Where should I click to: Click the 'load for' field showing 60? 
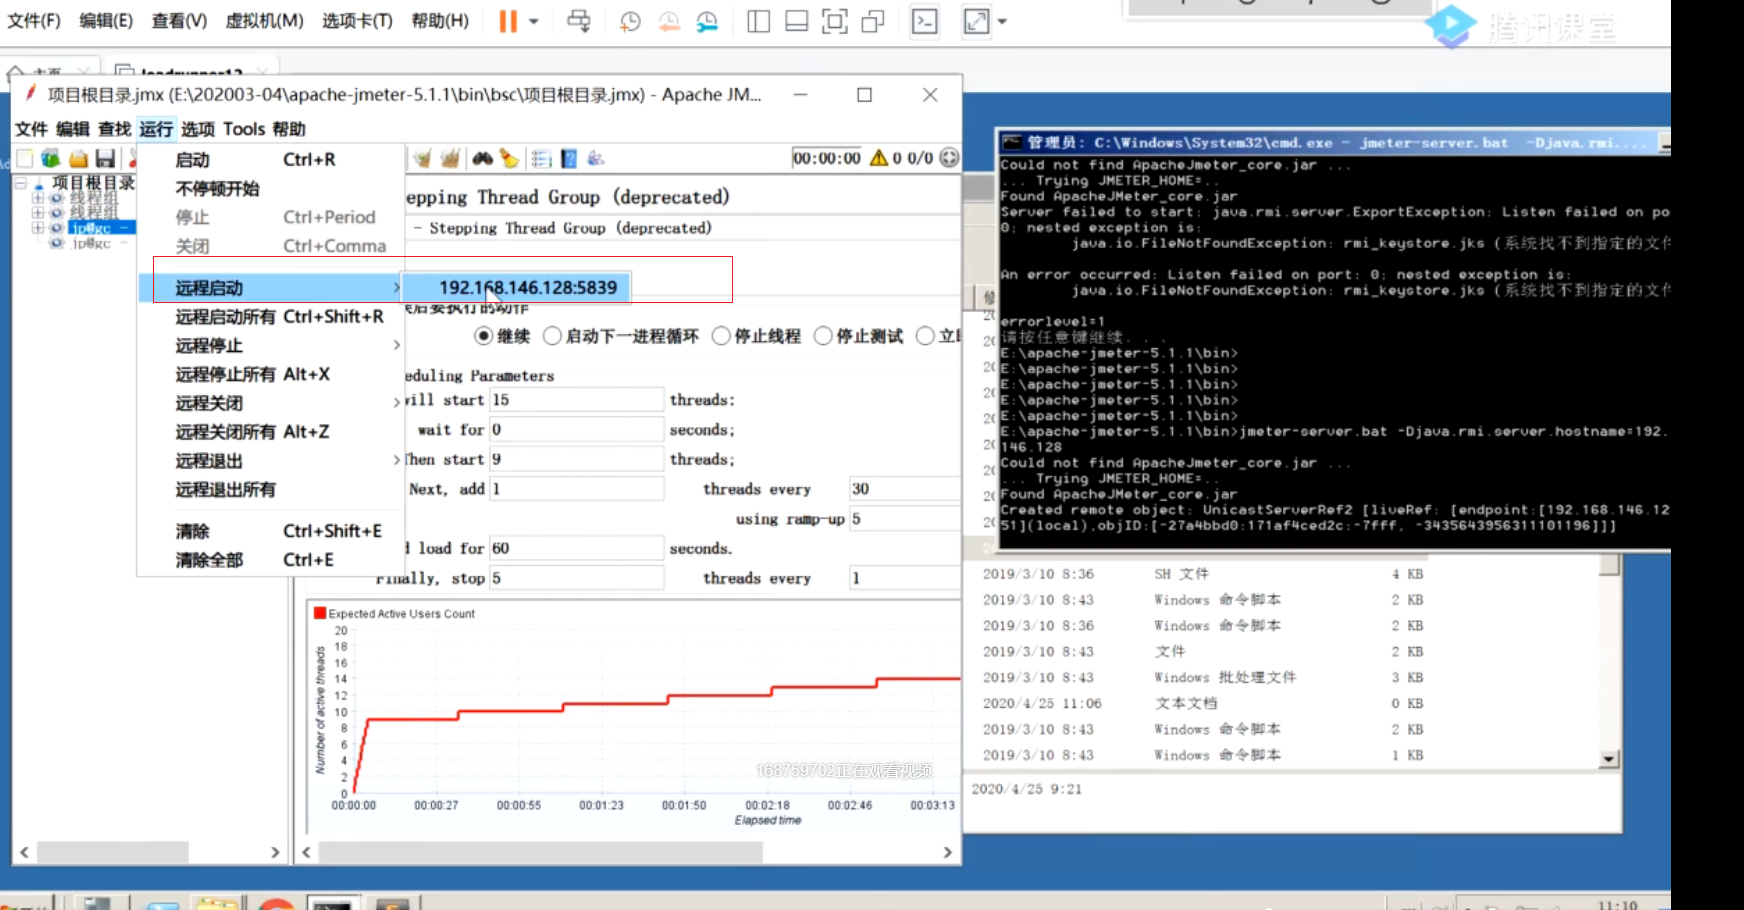(x=576, y=549)
